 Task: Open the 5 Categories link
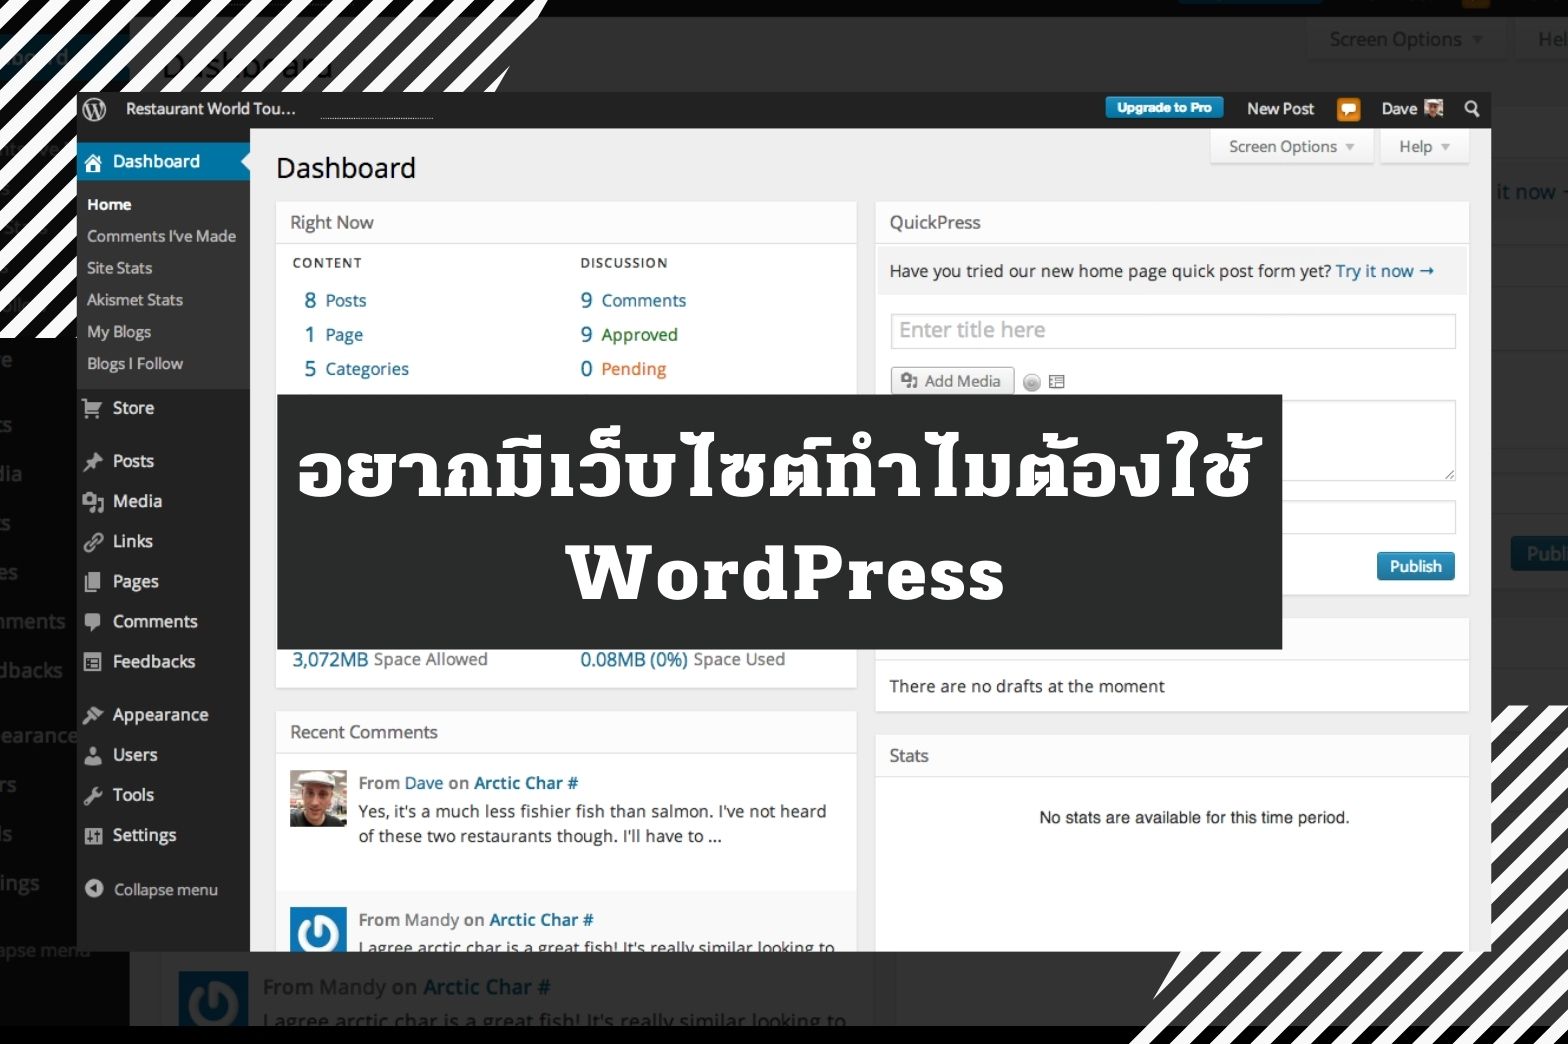coord(356,369)
